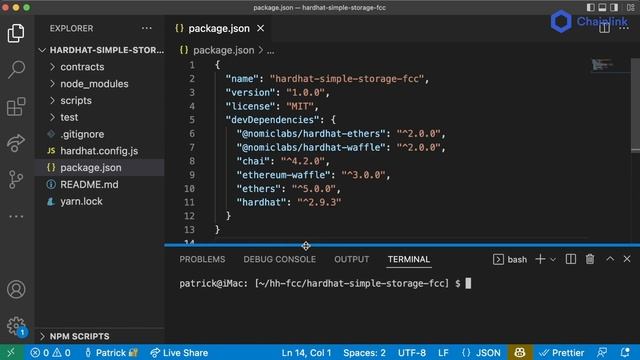Open the Extensions view
Screen dimensions: 640x360
click(x=16, y=106)
